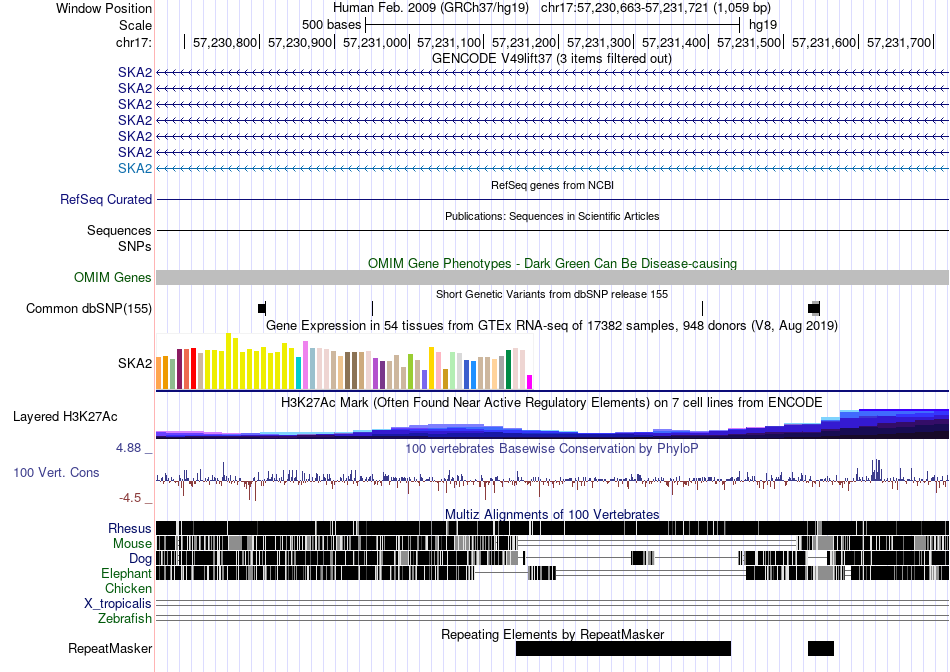Image resolution: width=950 pixels, height=672 pixels.
Task: Select the third dbSNP variant marker from left
Action: point(702,308)
